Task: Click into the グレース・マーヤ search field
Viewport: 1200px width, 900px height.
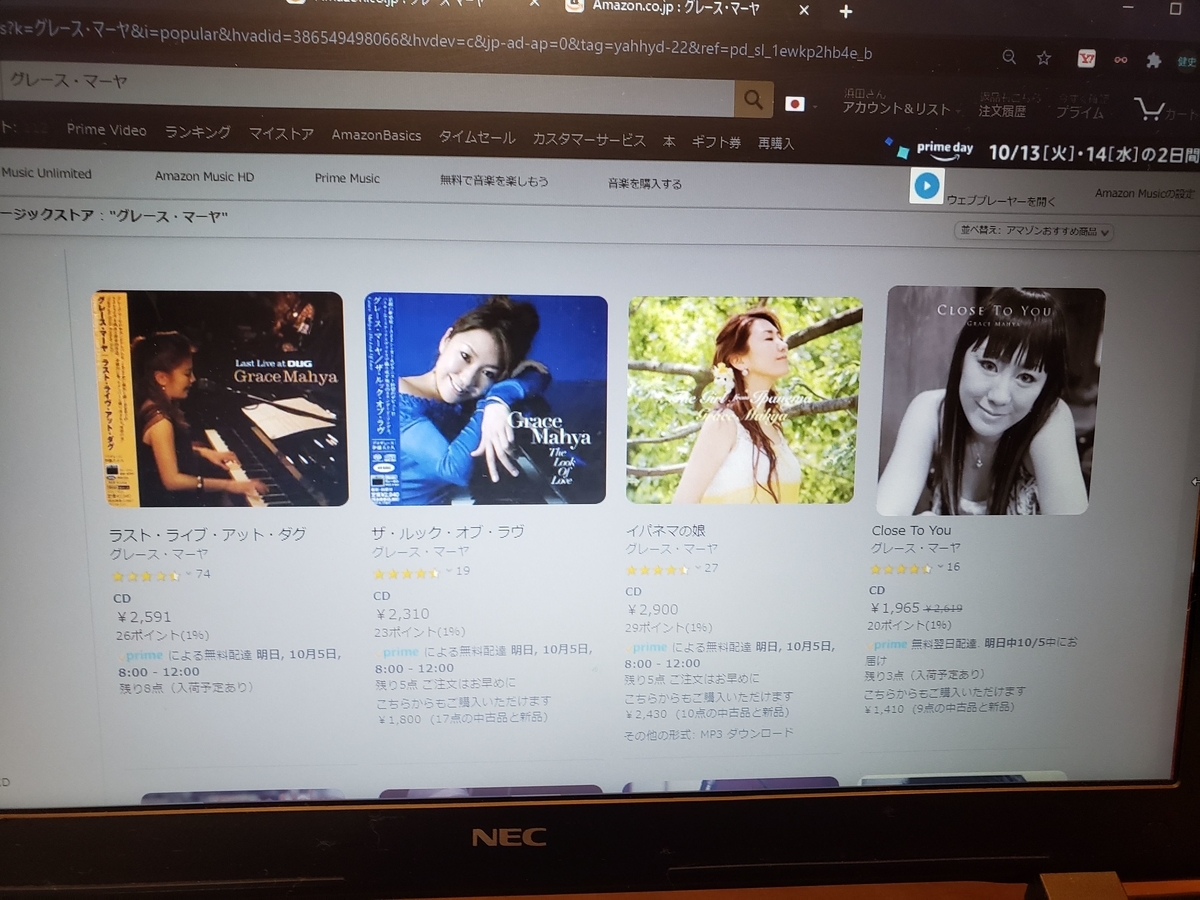Action: (x=367, y=92)
